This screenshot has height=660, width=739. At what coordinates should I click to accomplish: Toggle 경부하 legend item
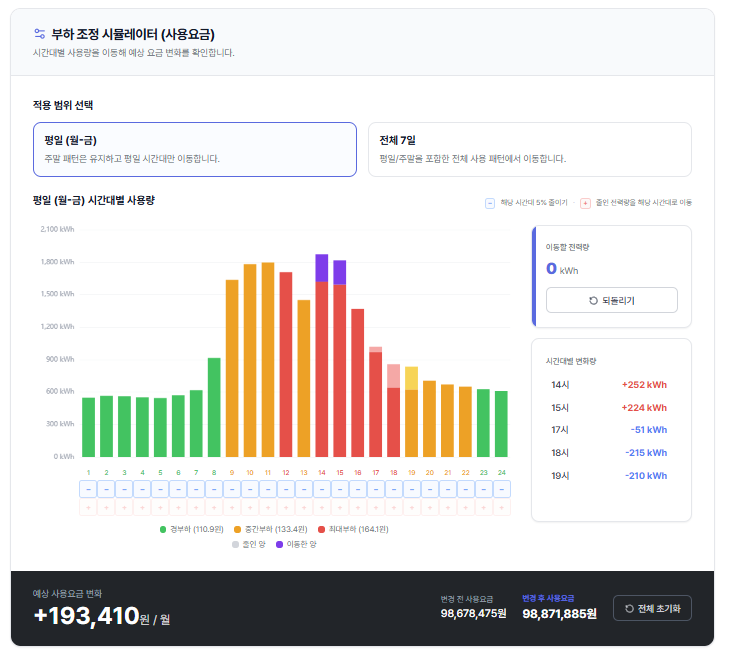pyautogui.click(x=191, y=528)
